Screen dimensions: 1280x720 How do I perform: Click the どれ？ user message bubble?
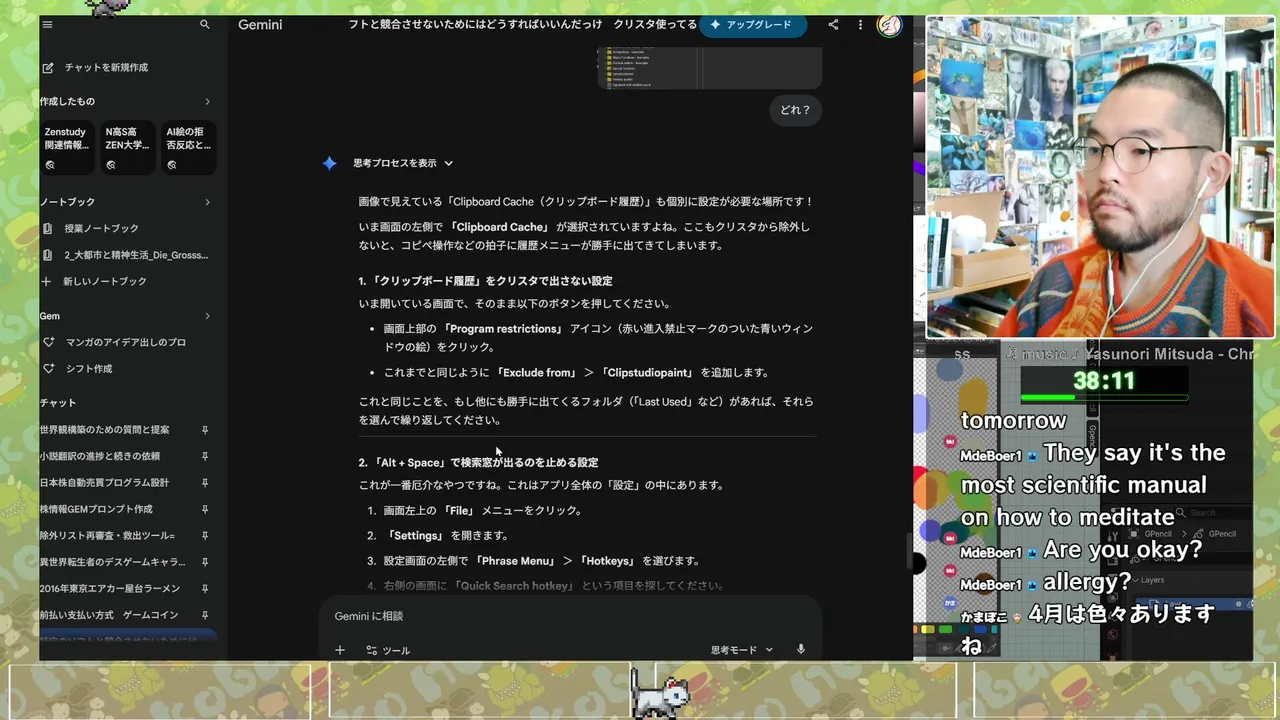[x=795, y=110]
